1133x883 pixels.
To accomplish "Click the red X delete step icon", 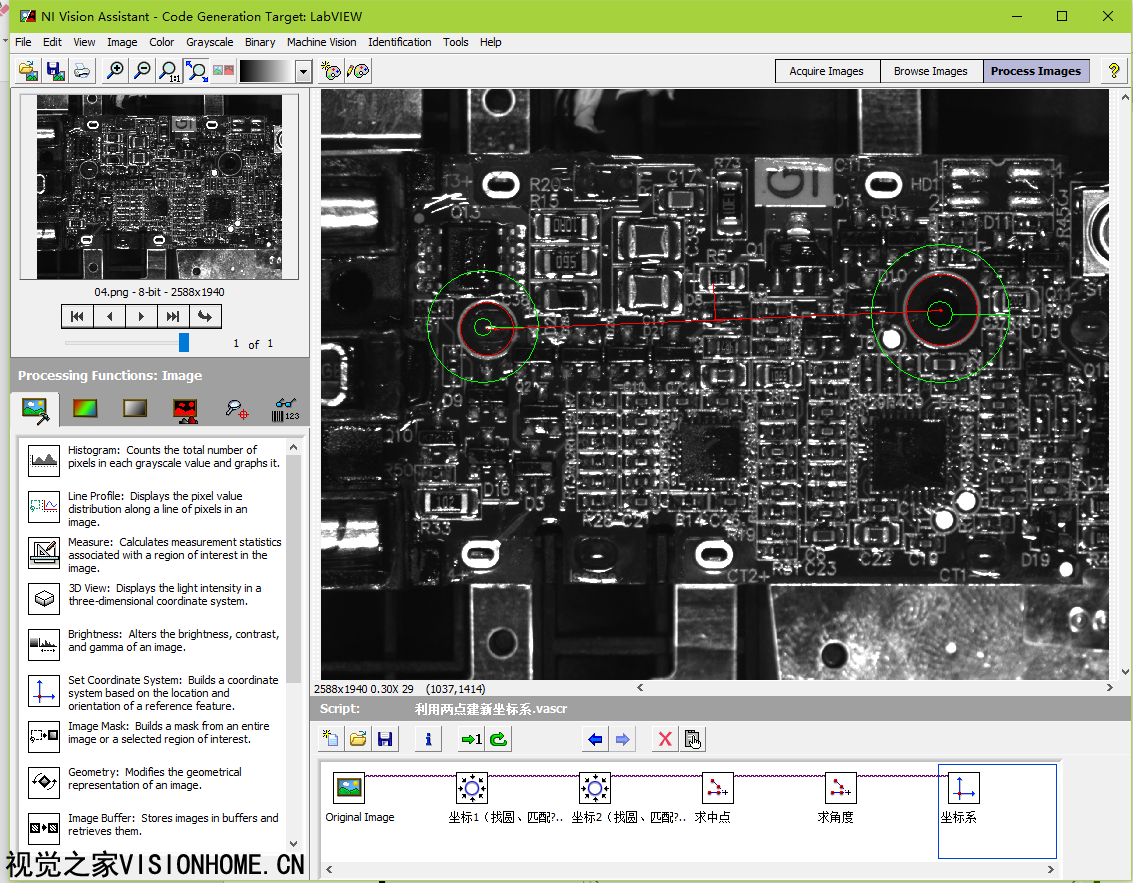I will coord(664,739).
